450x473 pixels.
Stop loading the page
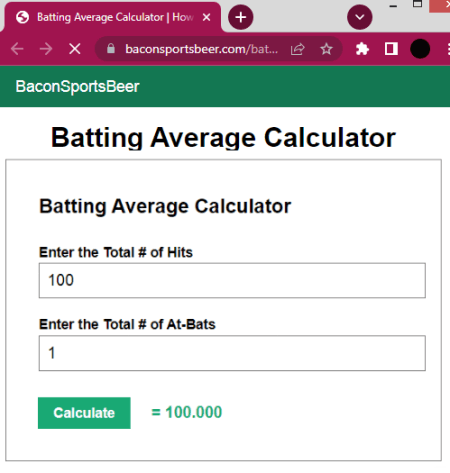click(x=75, y=49)
